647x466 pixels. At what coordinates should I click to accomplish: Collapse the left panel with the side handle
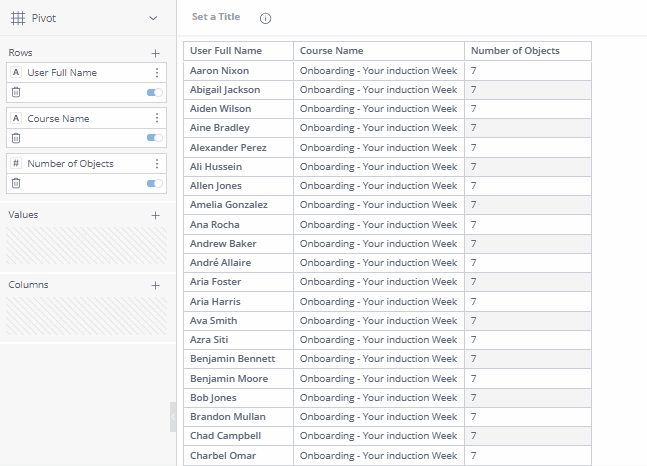[x=173, y=417]
